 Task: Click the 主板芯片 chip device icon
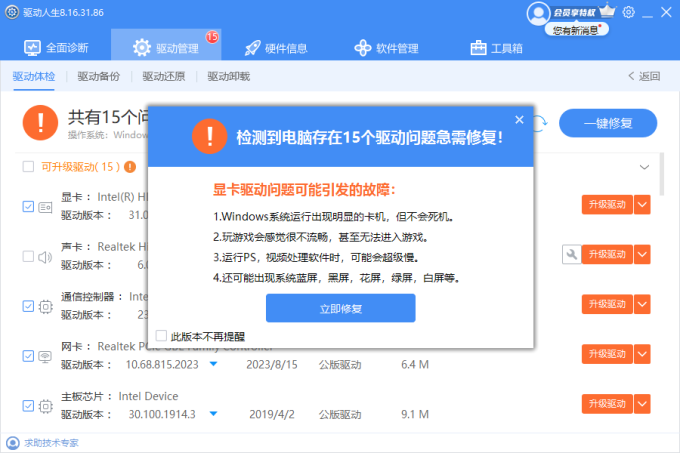click(x=45, y=407)
